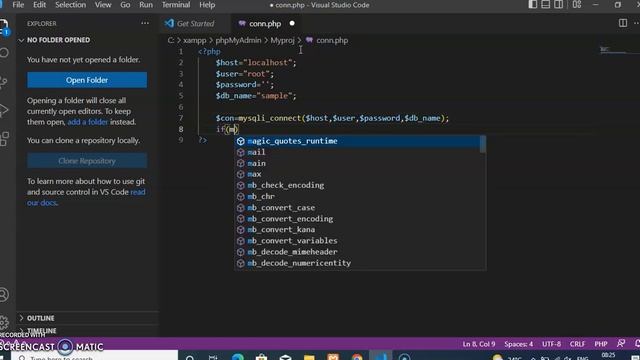This screenshot has height=360, width=640.
Task: Toggle primary side bar layout icon
Action: click(x=533, y=4)
